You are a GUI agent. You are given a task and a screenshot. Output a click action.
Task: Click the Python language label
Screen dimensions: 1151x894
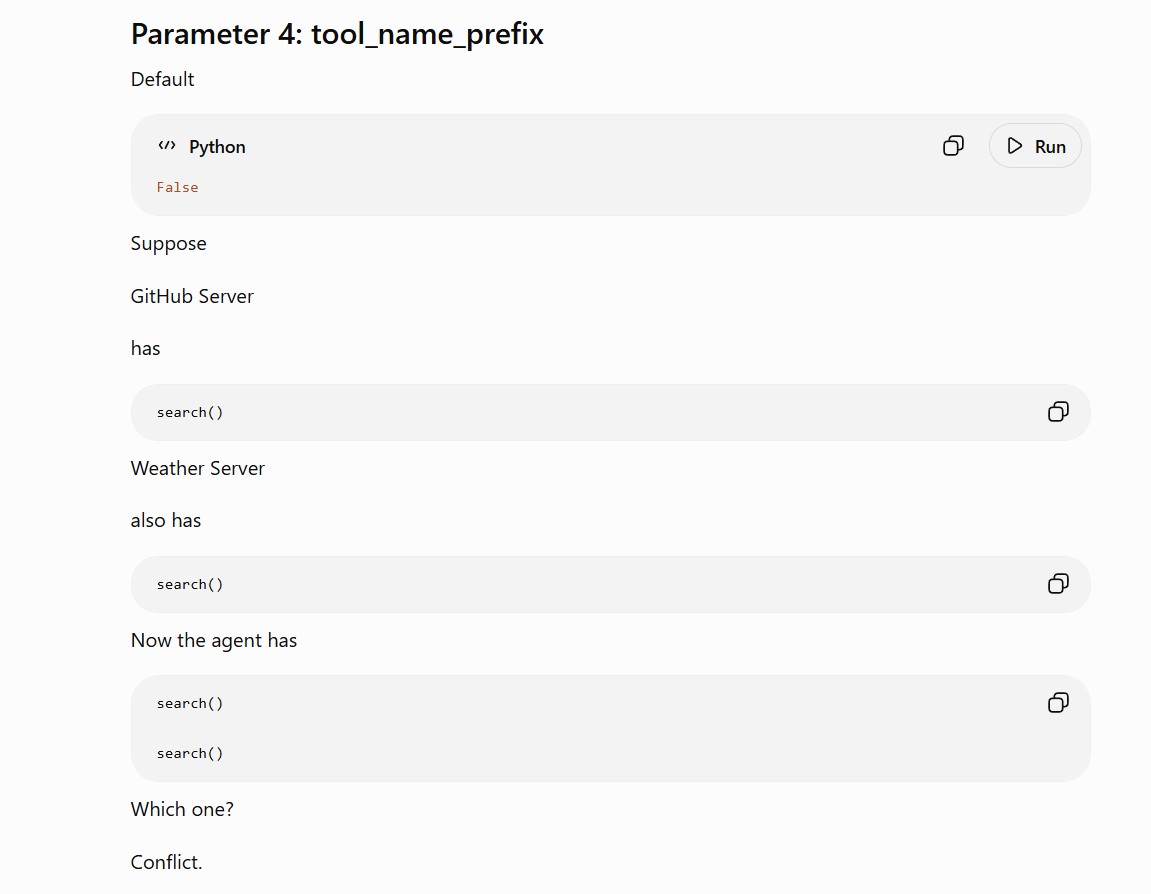(x=217, y=147)
